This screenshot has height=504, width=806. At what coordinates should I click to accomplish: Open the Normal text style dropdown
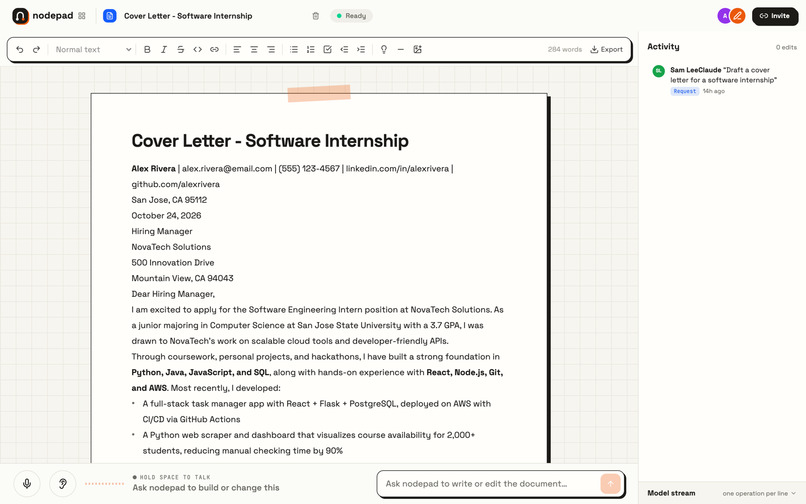point(93,49)
